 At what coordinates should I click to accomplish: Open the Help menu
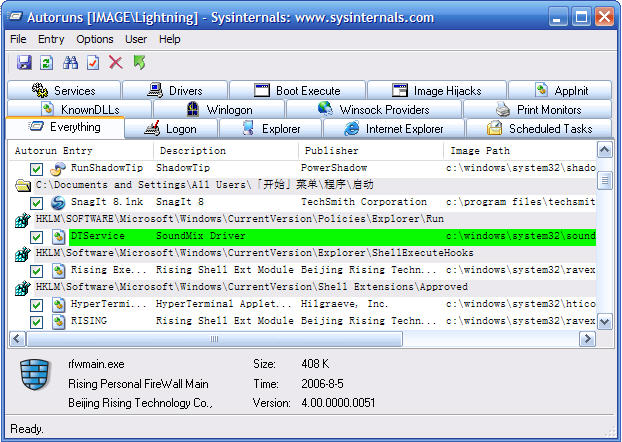(x=170, y=39)
